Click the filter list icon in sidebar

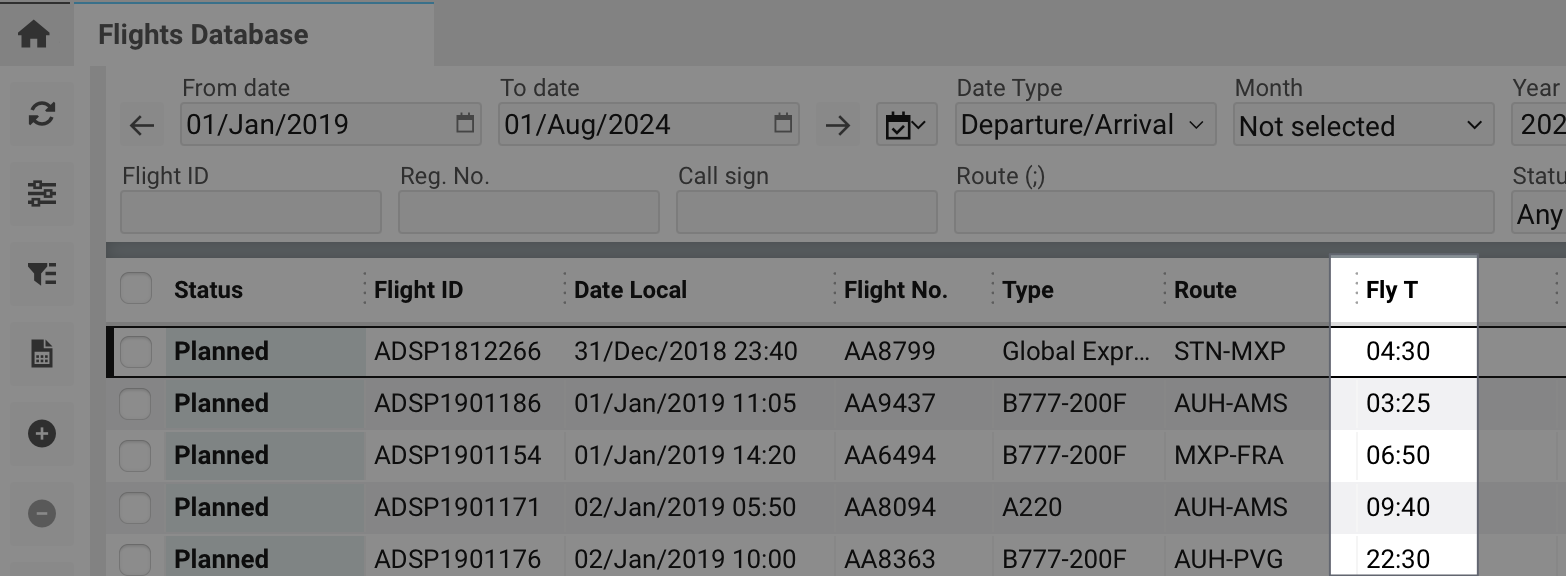pyautogui.click(x=41, y=273)
